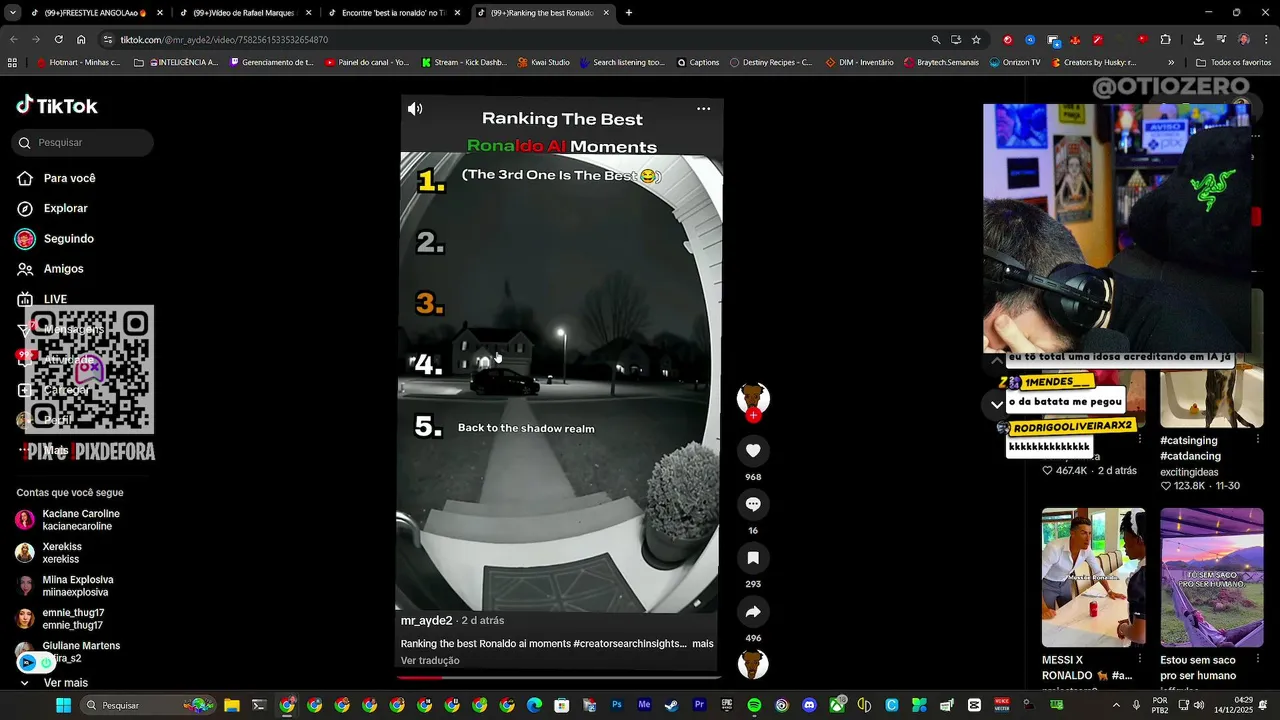Open Stream - Kick Dashboard bookmark
The height and width of the screenshot is (720, 1280).
click(x=463, y=62)
